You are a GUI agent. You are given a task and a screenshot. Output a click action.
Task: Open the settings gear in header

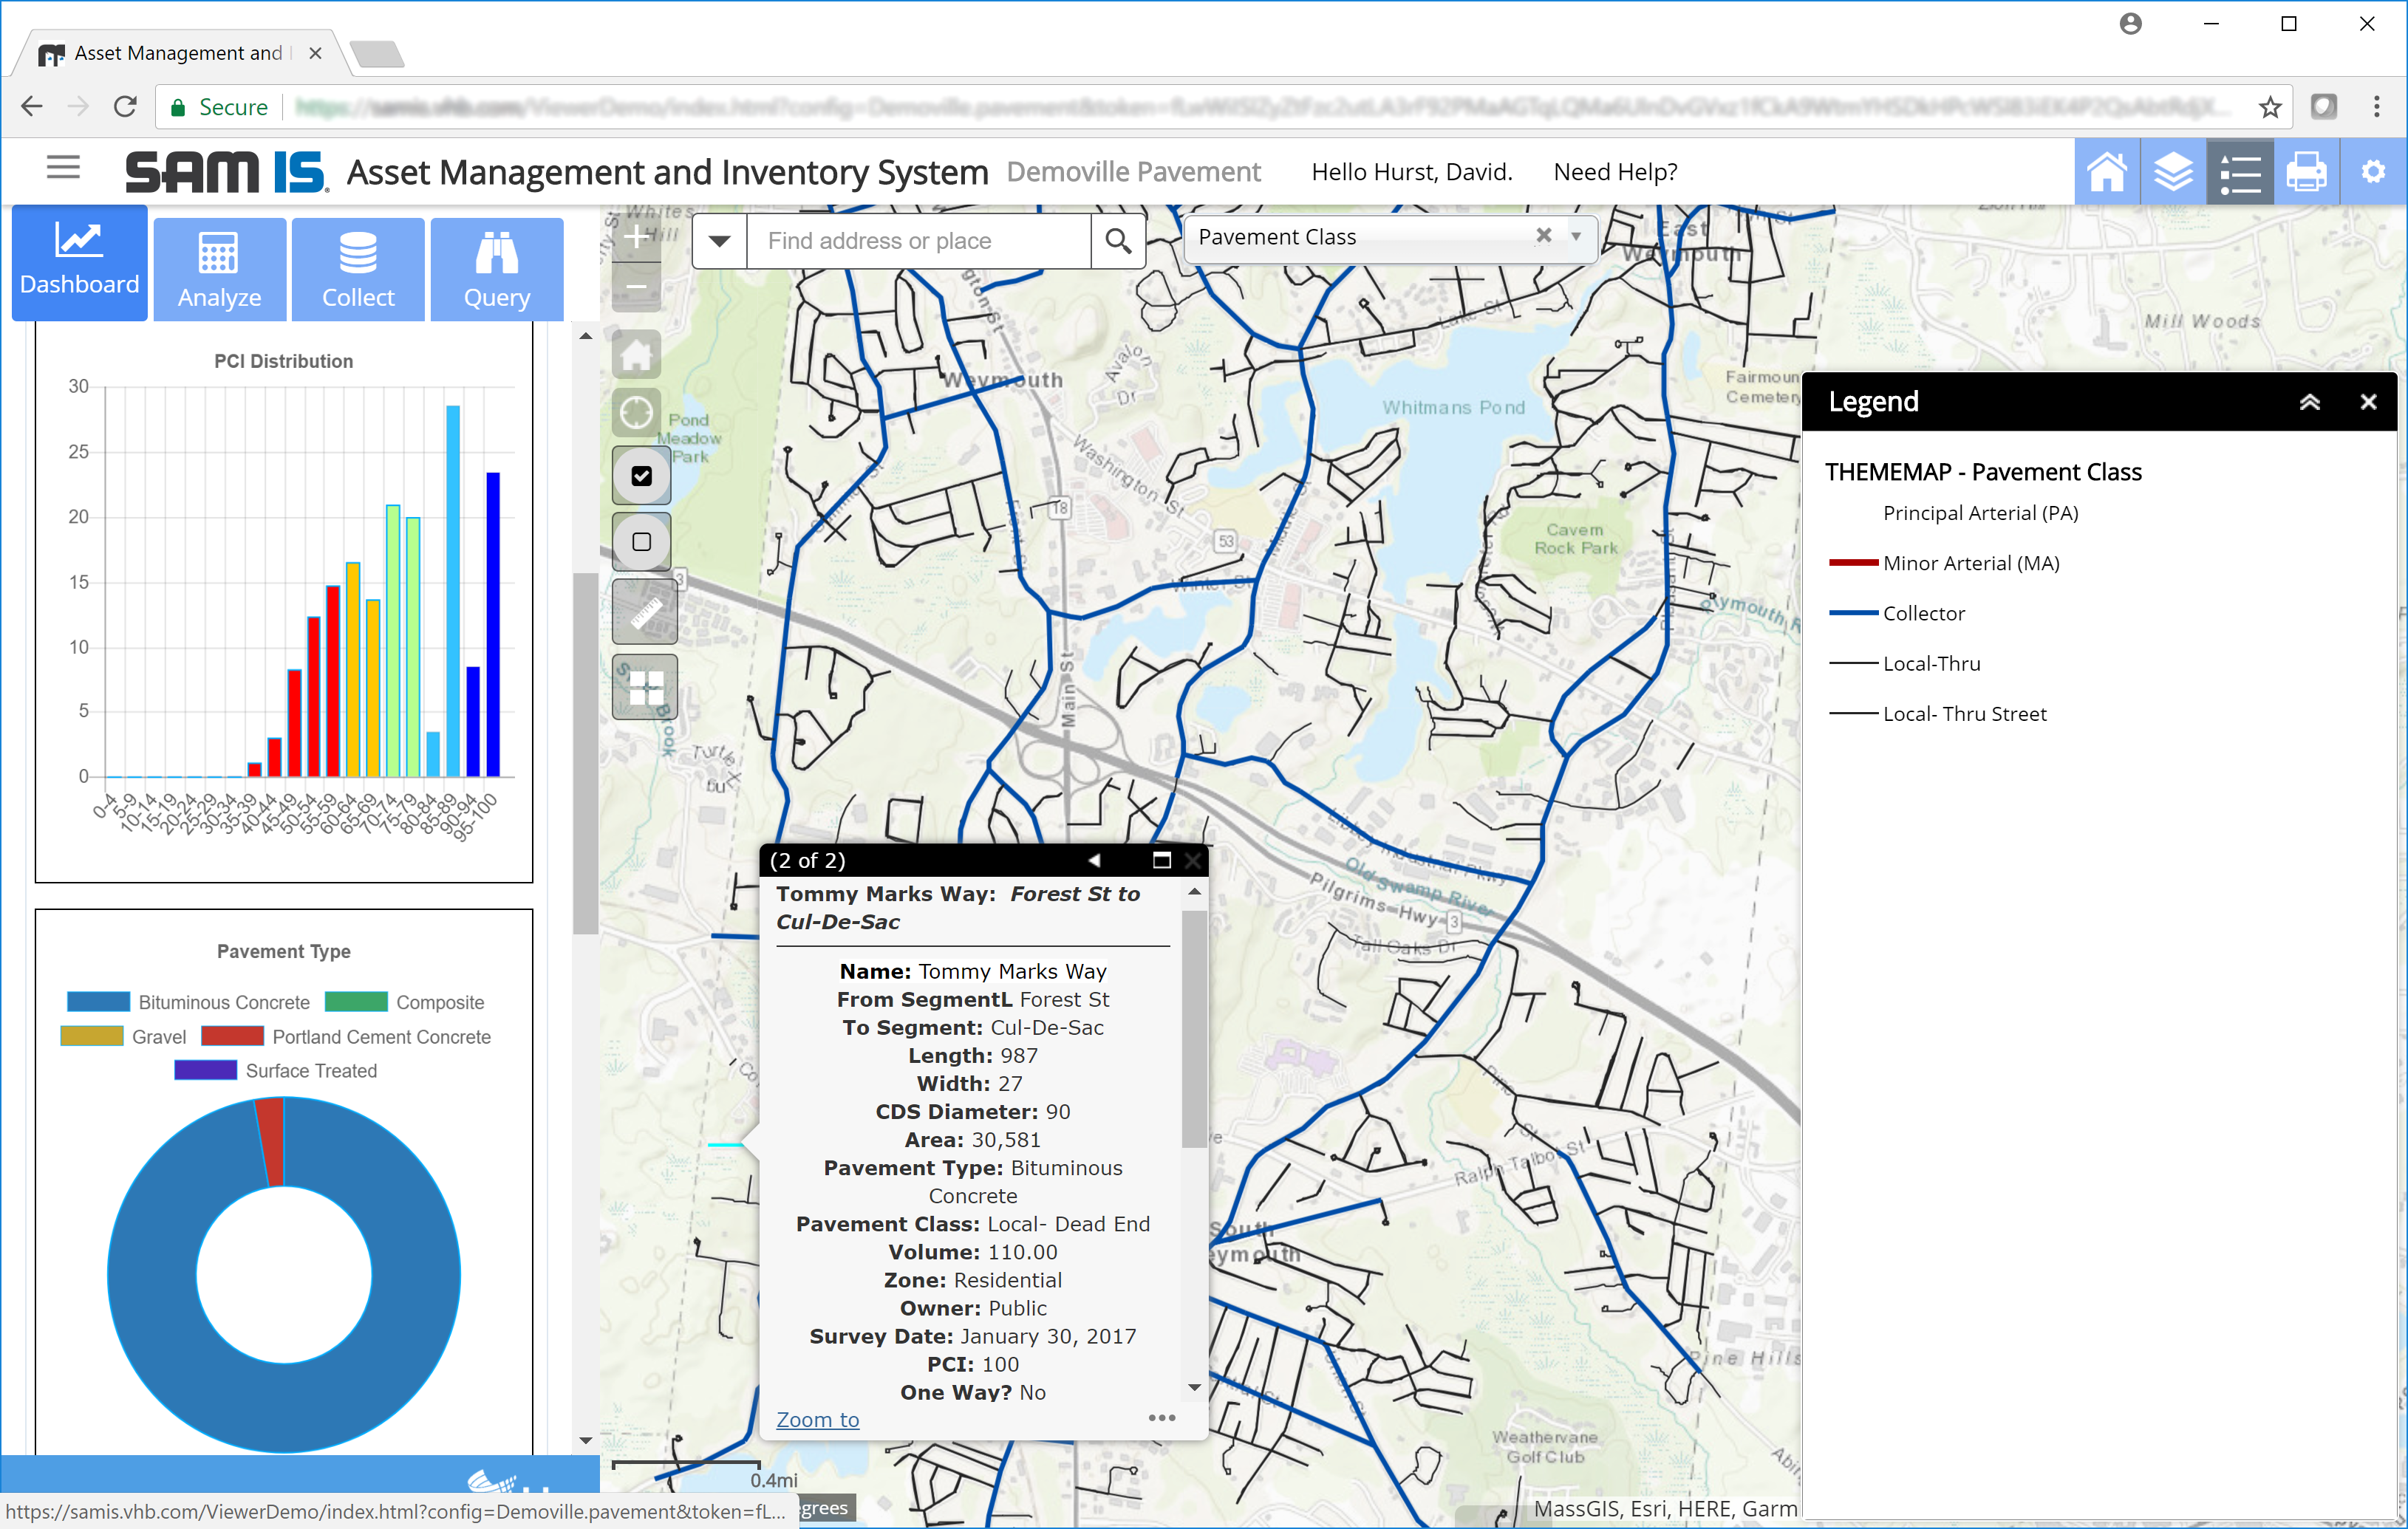pos(2373,172)
